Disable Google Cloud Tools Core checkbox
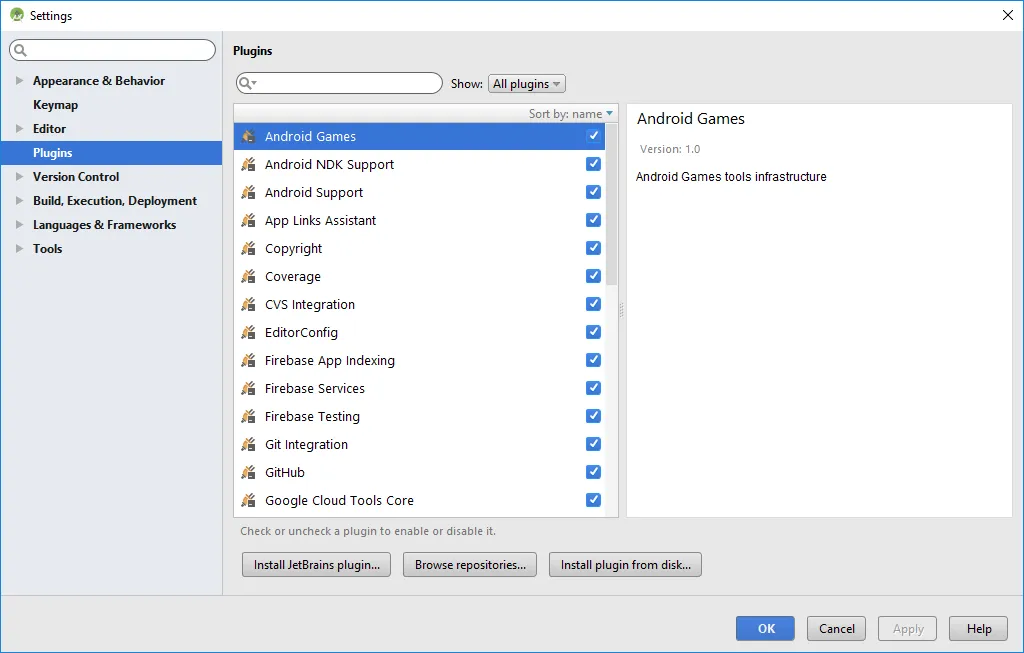Viewport: 1024px width, 653px height. (x=593, y=500)
